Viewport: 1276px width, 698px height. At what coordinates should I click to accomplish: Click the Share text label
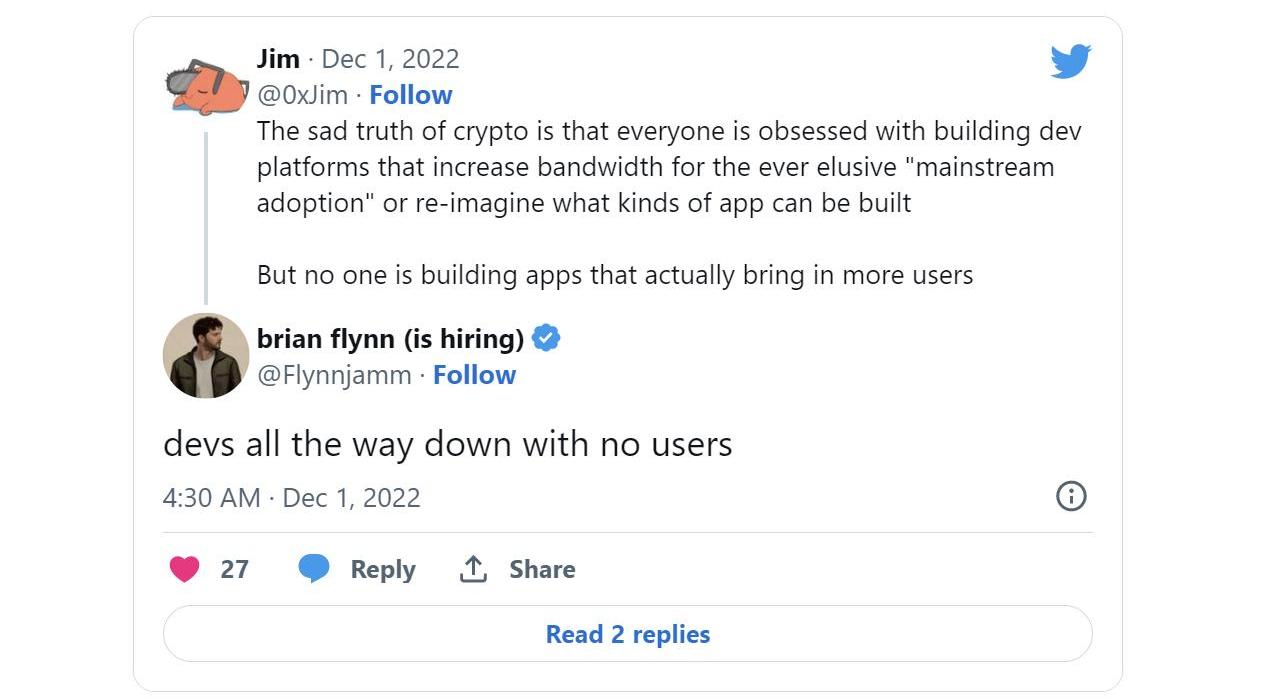click(x=542, y=569)
